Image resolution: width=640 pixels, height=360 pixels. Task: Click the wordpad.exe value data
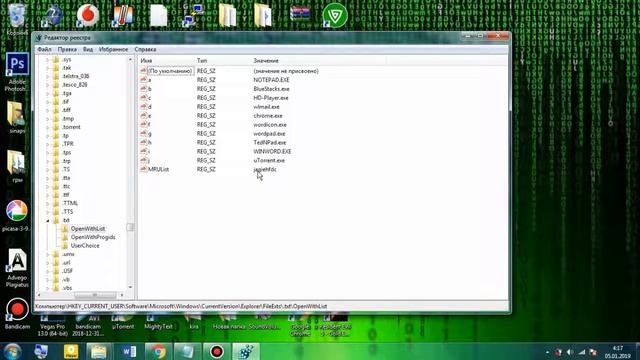[x=269, y=133]
